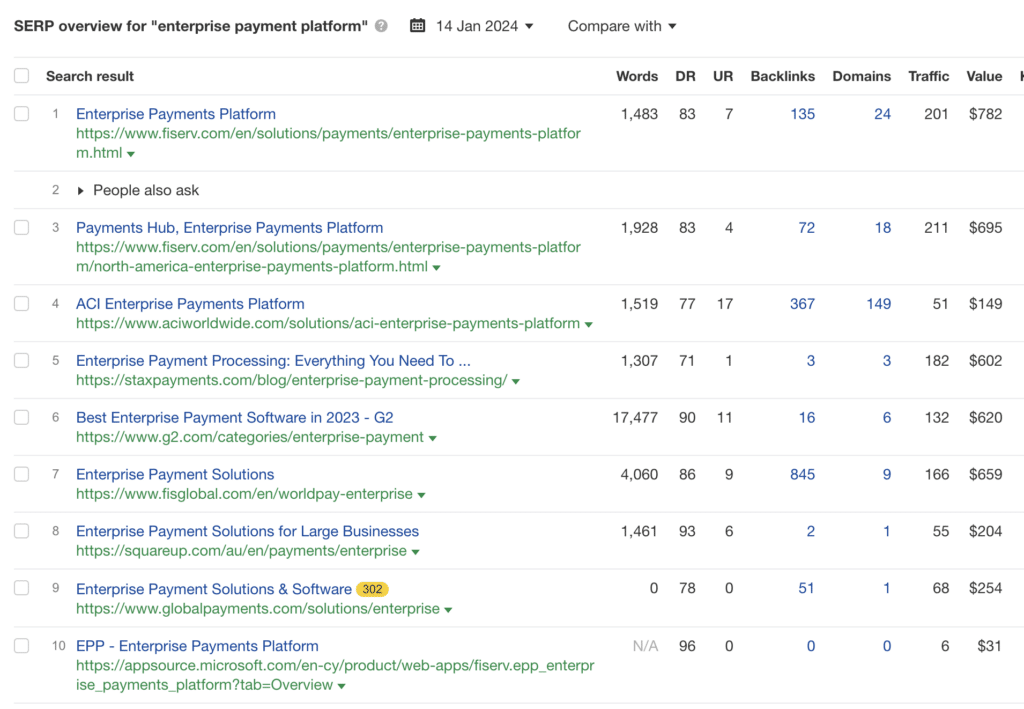1024x709 pixels.
Task: Check the box for Best Enterprise Payment Software G2
Action: click(x=22, y=417)
